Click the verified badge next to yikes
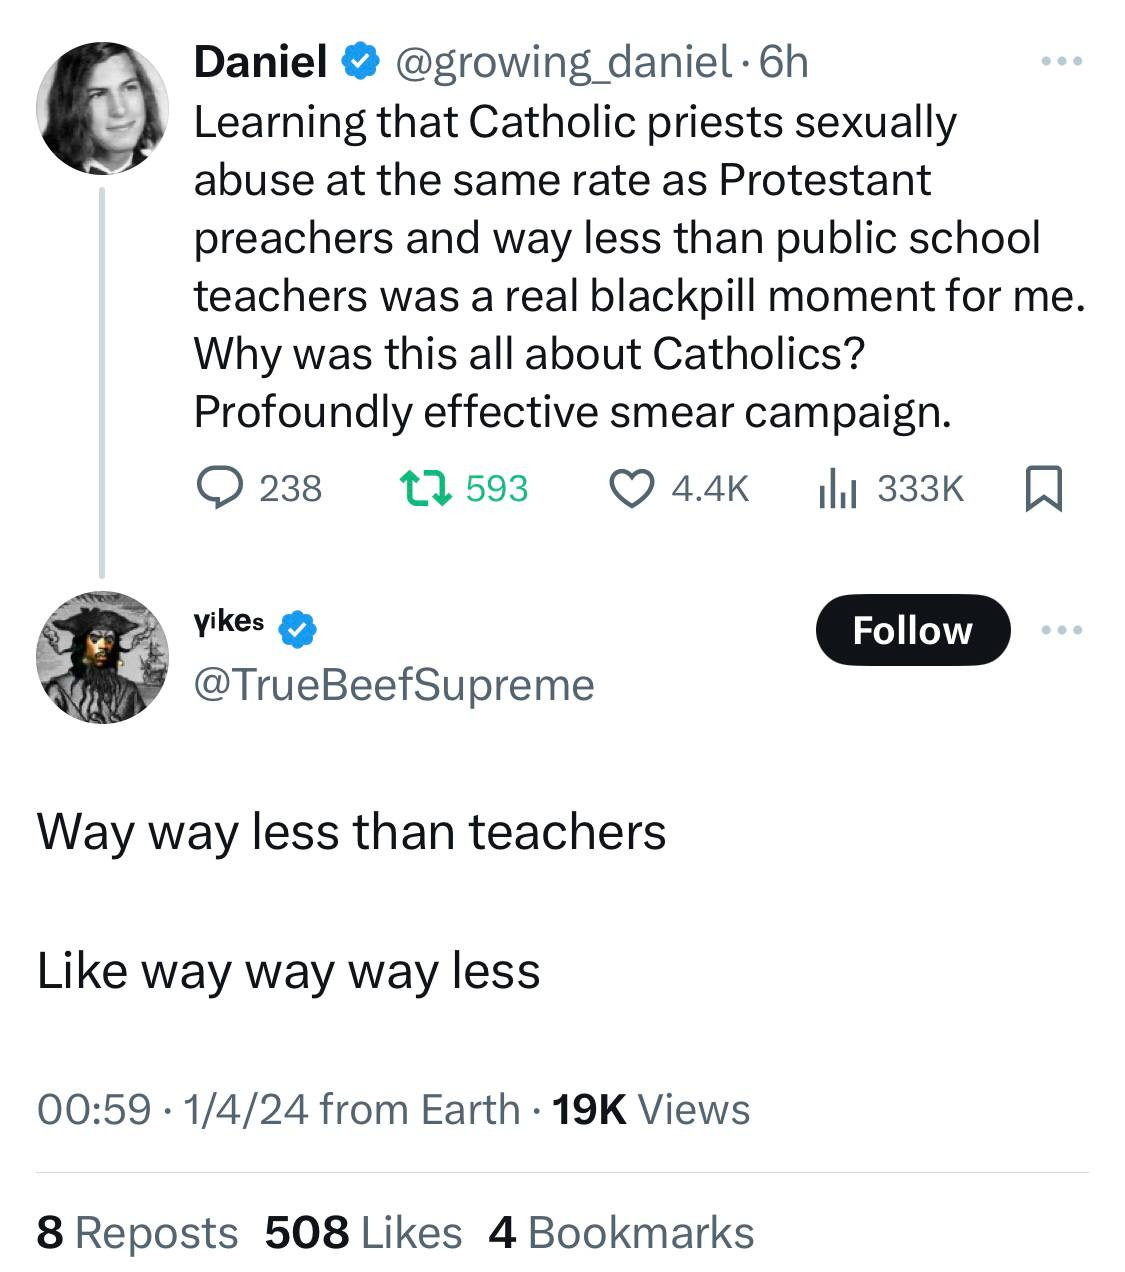 click(x=297, y=628)
